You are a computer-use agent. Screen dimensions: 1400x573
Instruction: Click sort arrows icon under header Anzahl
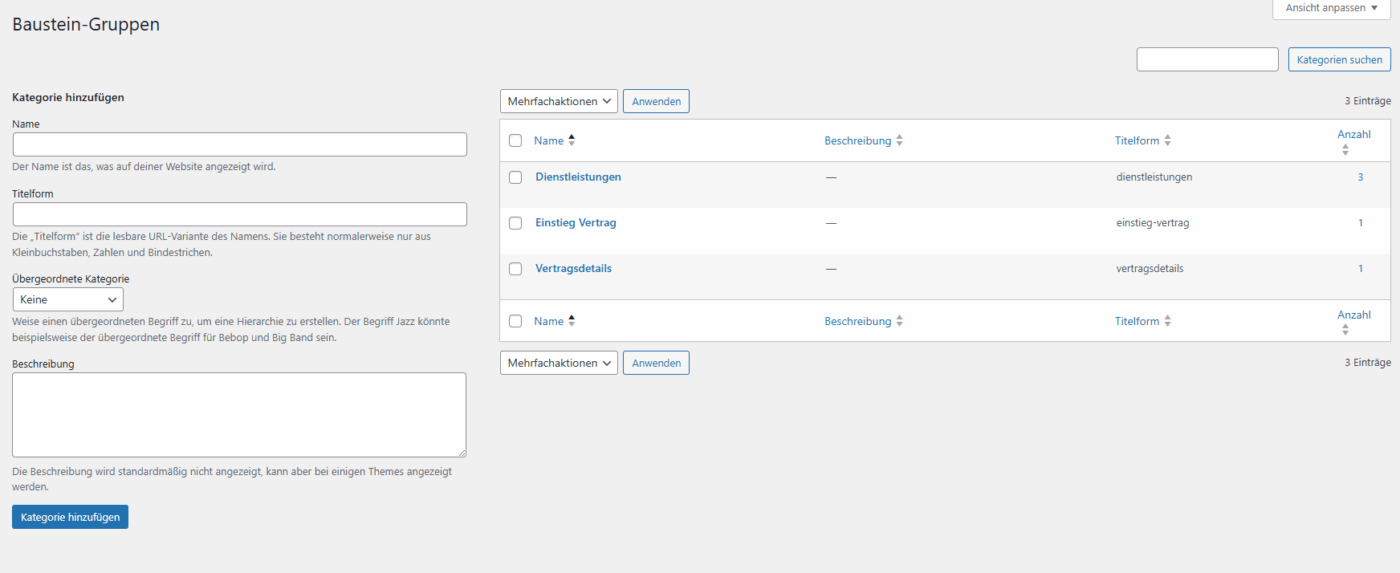click(1345, 149)
